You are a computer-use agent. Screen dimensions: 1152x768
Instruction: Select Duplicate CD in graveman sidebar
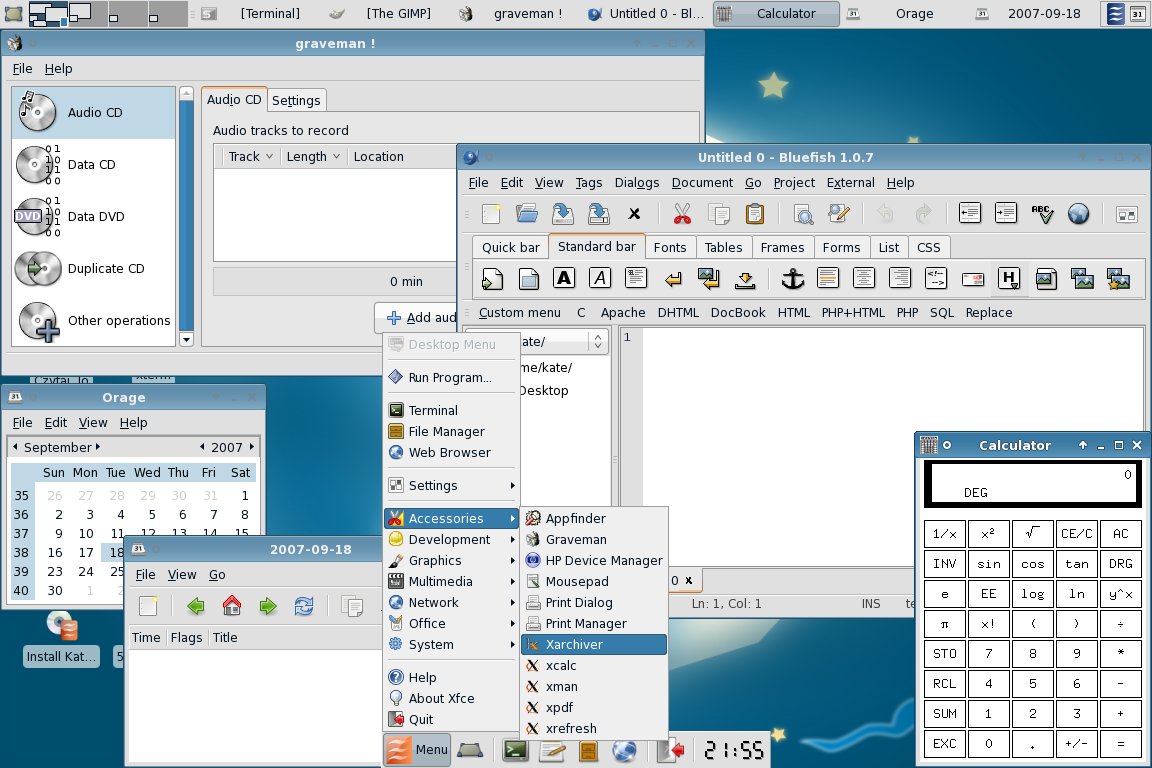[x=93, y=269]
